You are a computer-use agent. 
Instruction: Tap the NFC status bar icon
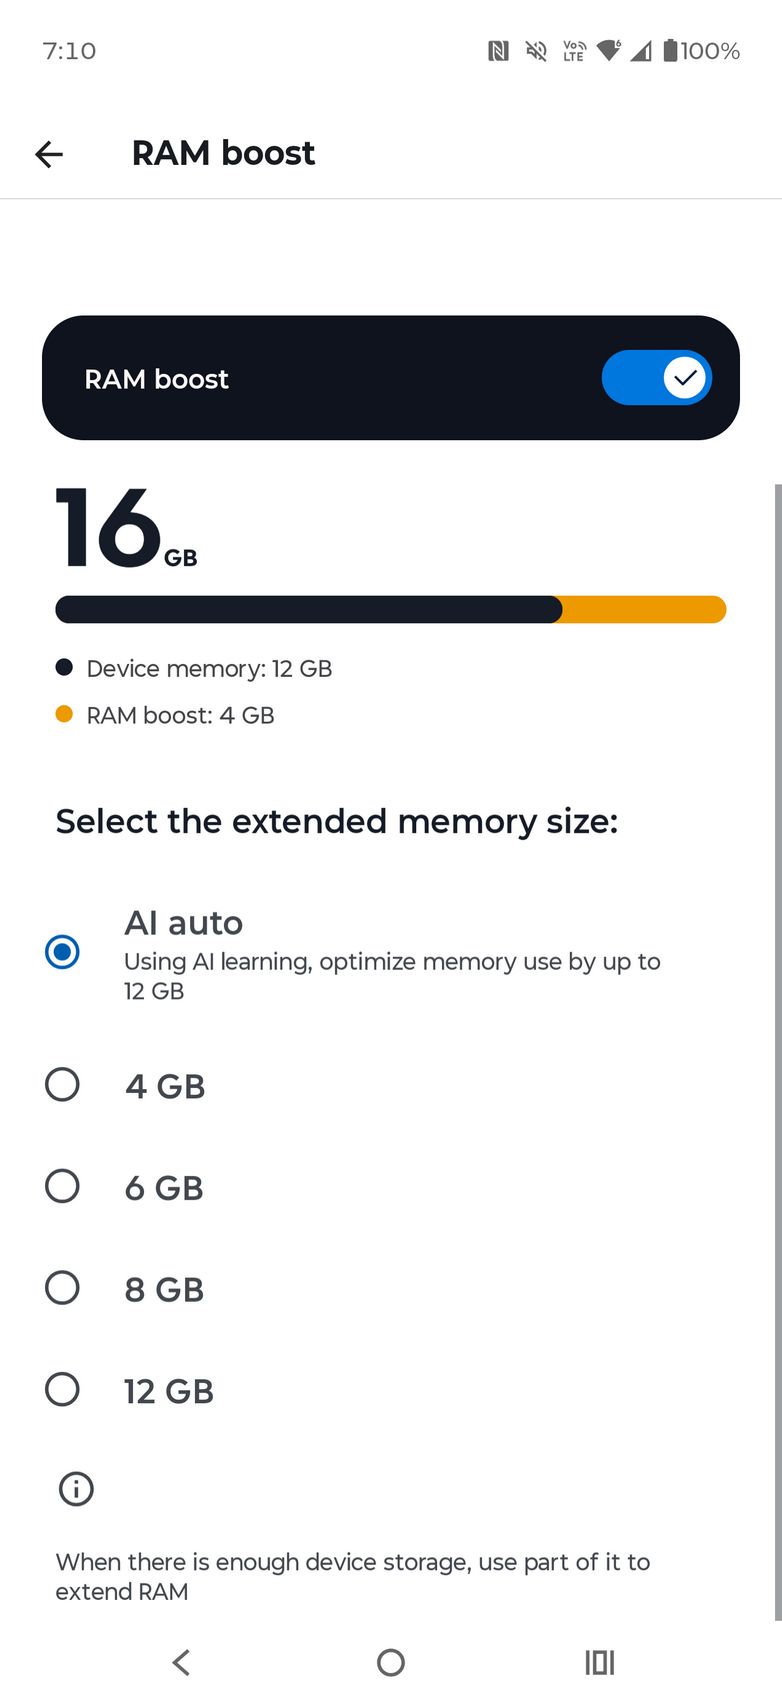498,51
